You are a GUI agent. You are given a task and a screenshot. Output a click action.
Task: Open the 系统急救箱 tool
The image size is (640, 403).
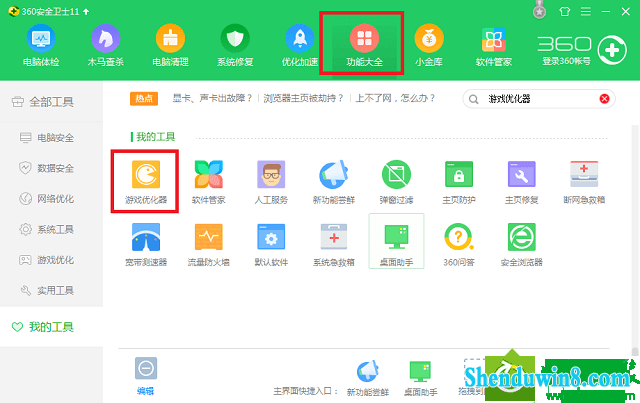tap(333, 244)
